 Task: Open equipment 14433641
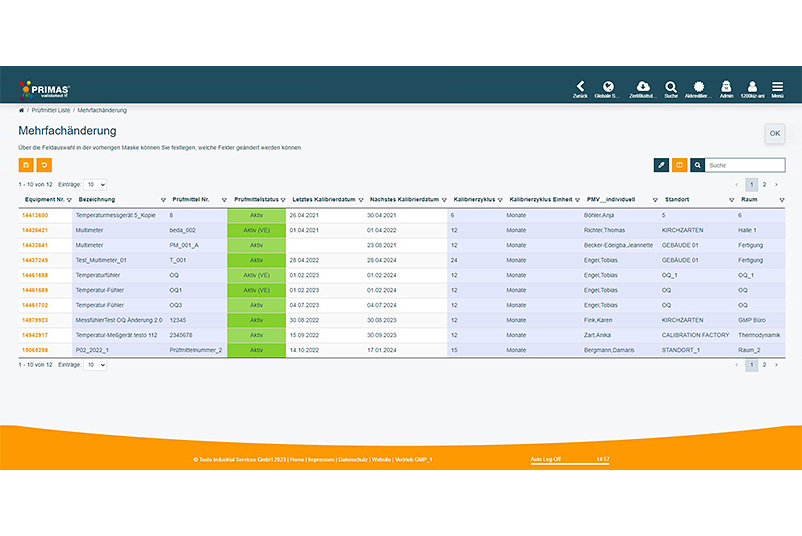coord(35,245)
